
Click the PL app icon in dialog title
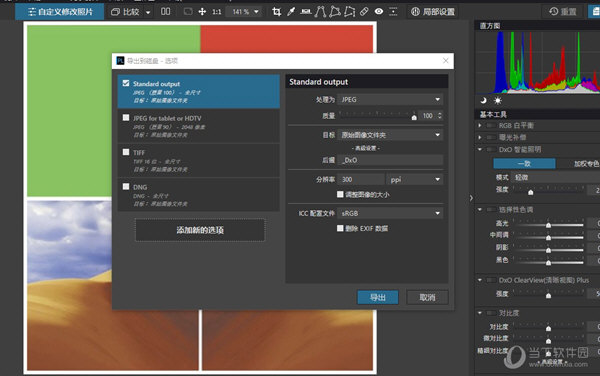tap(120, 61)
